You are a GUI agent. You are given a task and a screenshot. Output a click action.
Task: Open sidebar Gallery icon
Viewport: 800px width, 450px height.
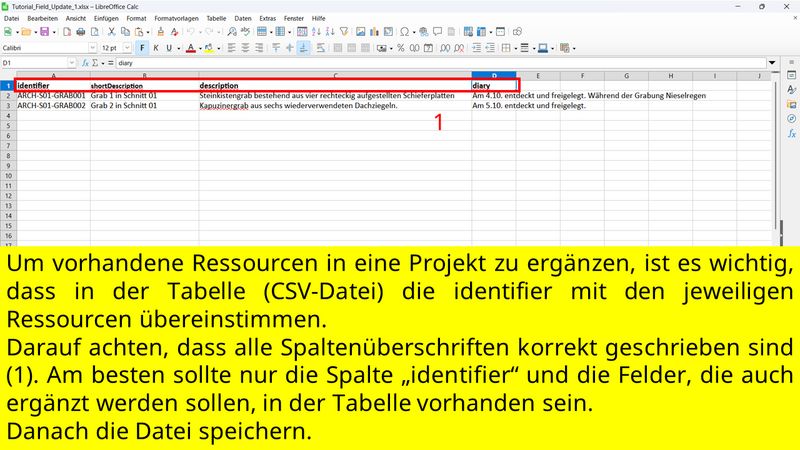pyautogui.click(x=791, y=104)
